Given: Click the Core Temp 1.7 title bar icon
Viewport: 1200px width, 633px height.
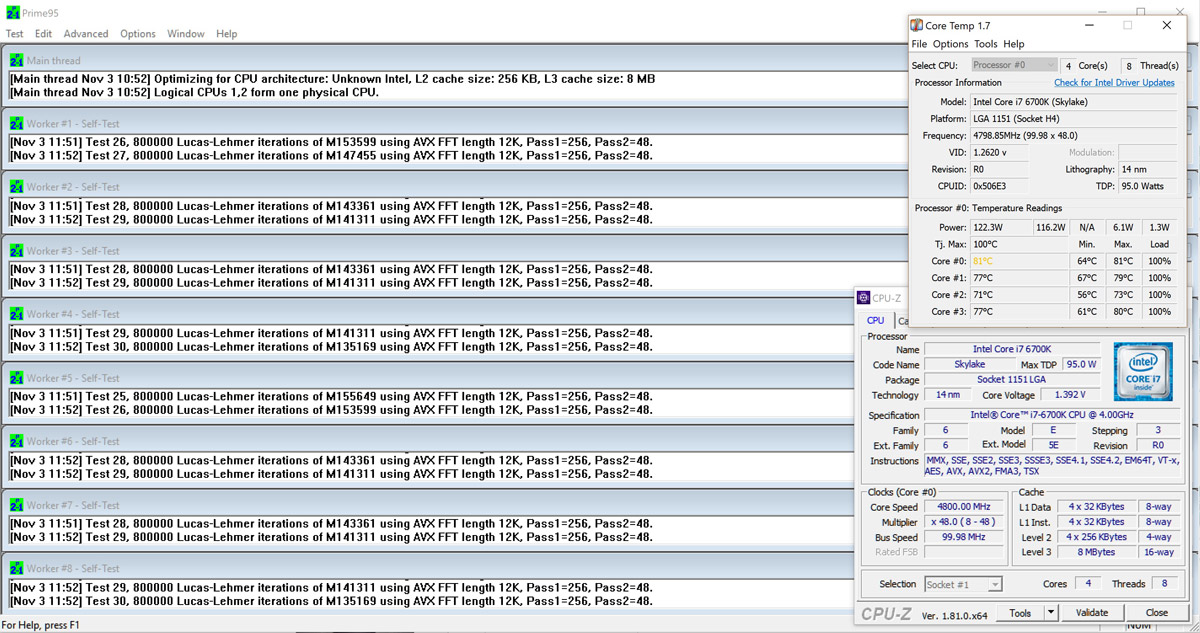Looking at the screenshot, I should click(917, 25).
